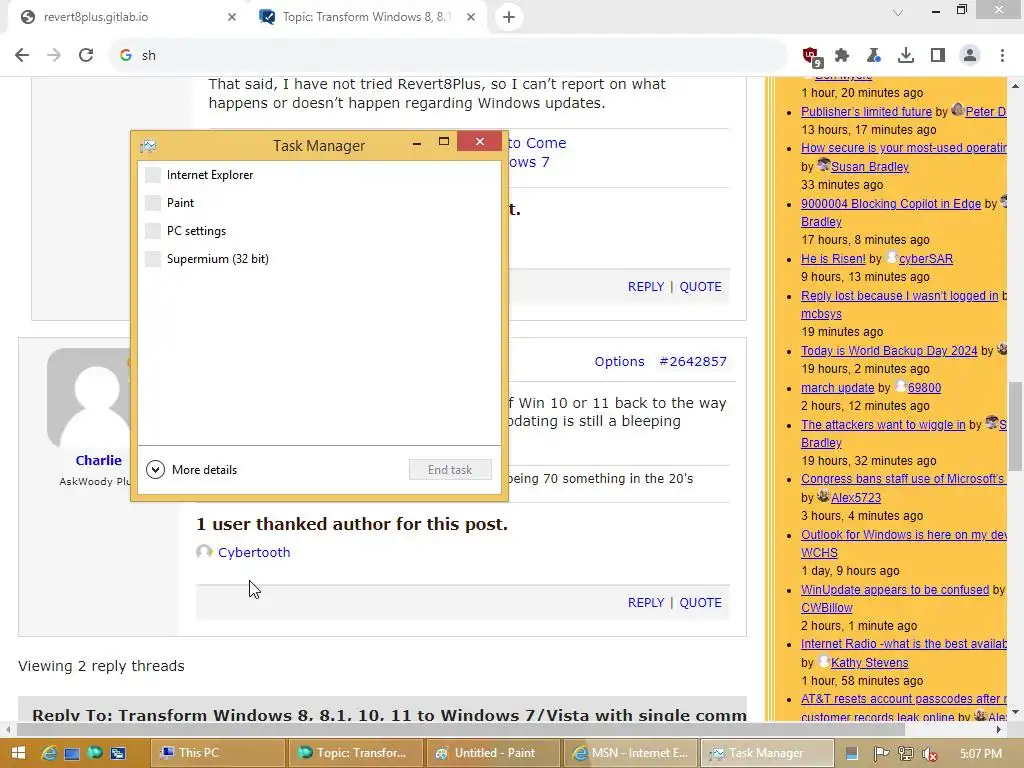Close the Topic: Transform Windows tab
The height and width of the screenshot is (768, 1024).
(x=471, y=17)
